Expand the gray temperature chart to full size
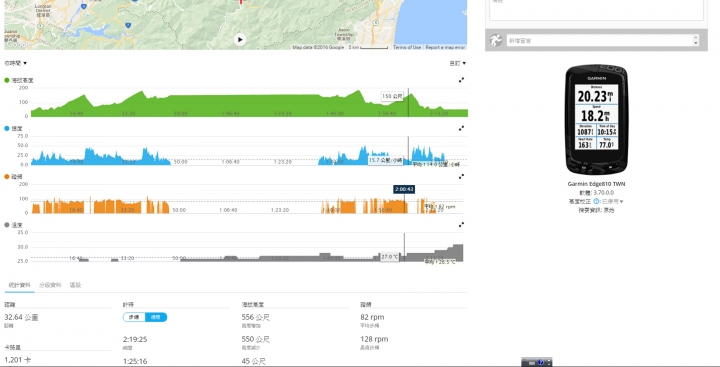Image resolution: width=720 pixels, height=367 pixels. tap(461, 225)
